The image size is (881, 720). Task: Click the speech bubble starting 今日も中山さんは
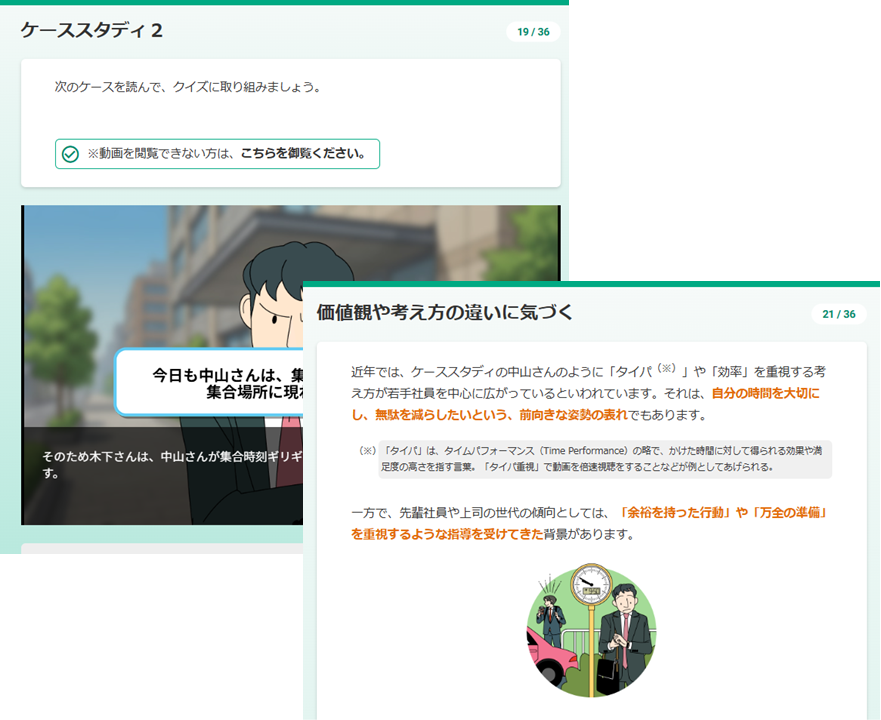(x=210, y=382)
